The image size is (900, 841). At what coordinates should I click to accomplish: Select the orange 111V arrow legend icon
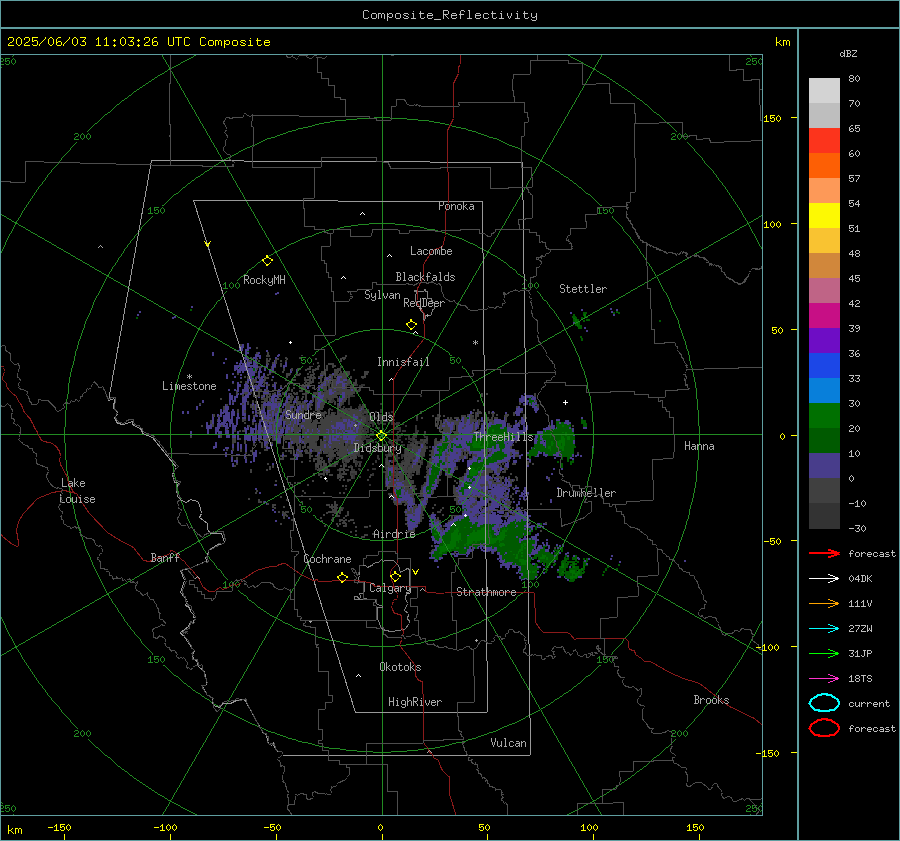824,603
